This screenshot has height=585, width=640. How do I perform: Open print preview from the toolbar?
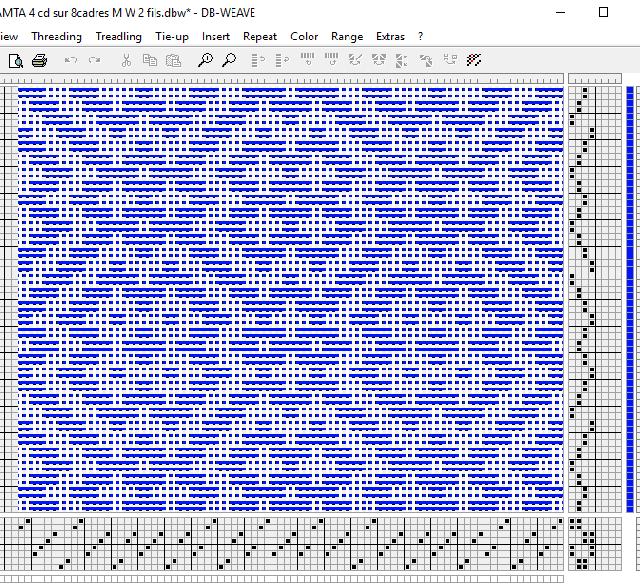click(x=16, y=61)
